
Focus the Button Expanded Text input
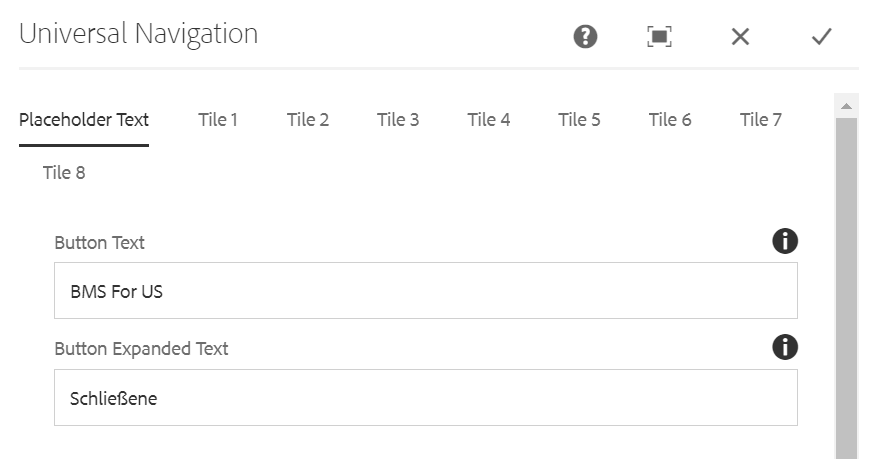[x=426, y=398]
